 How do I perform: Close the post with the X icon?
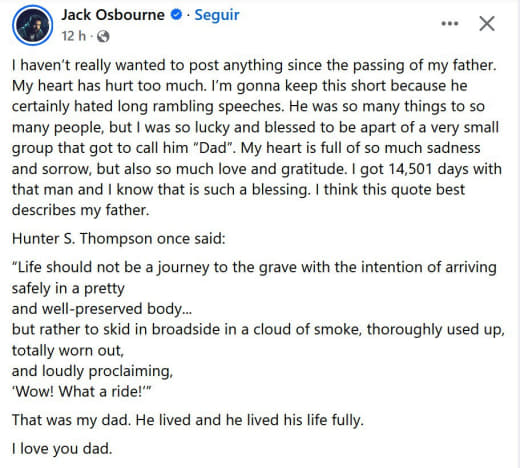[487, 23]
